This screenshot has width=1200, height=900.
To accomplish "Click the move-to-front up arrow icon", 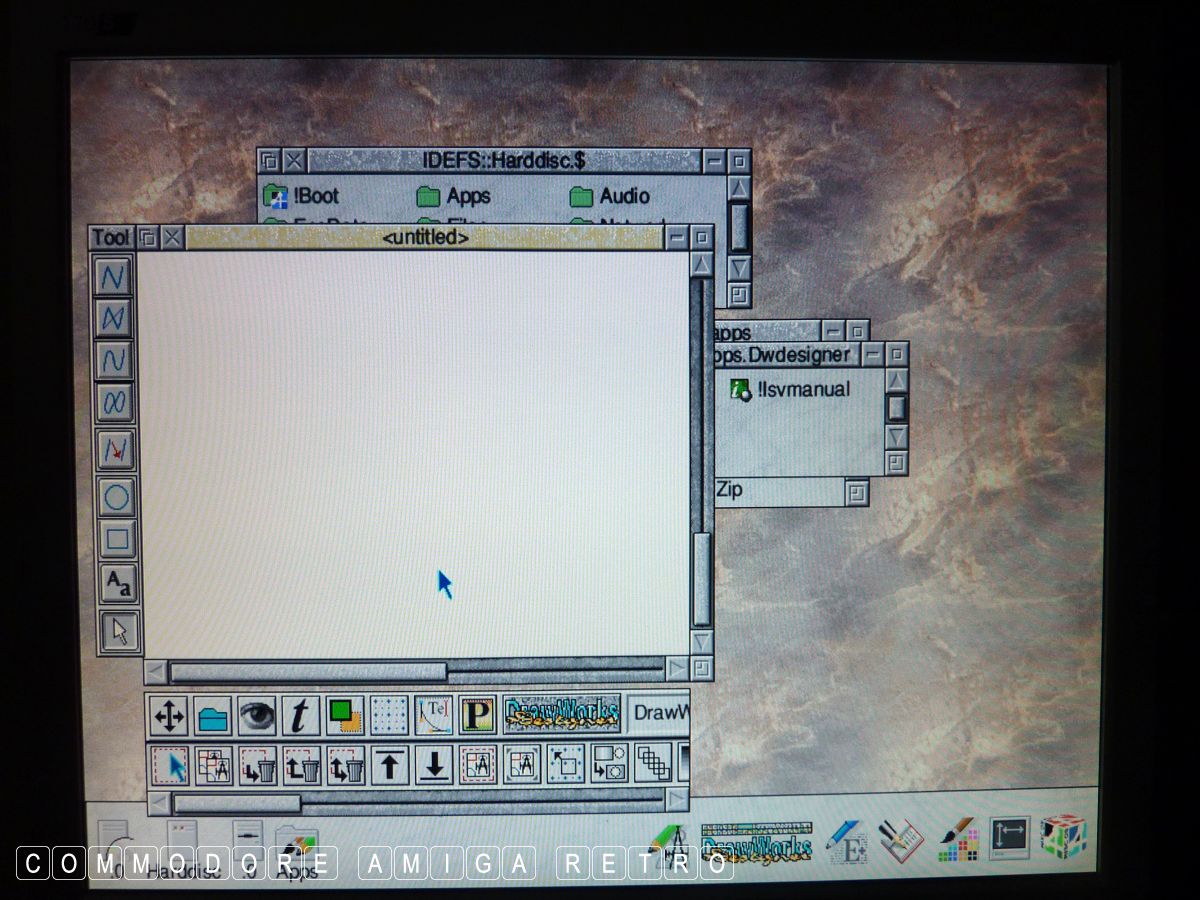I will click(389, 765).
